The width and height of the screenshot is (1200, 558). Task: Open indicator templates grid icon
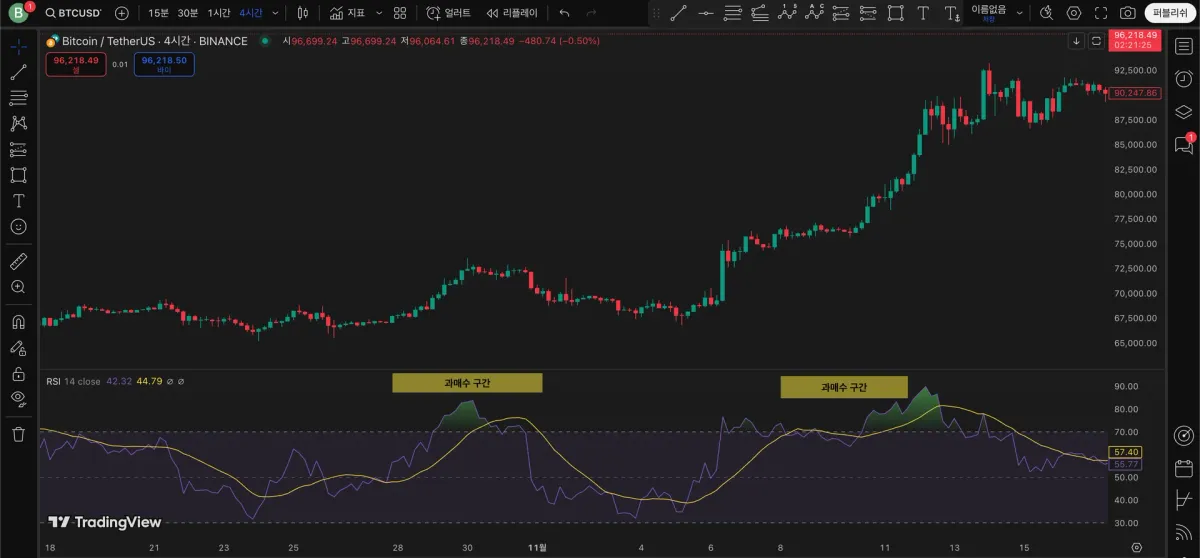pos(400,14)
